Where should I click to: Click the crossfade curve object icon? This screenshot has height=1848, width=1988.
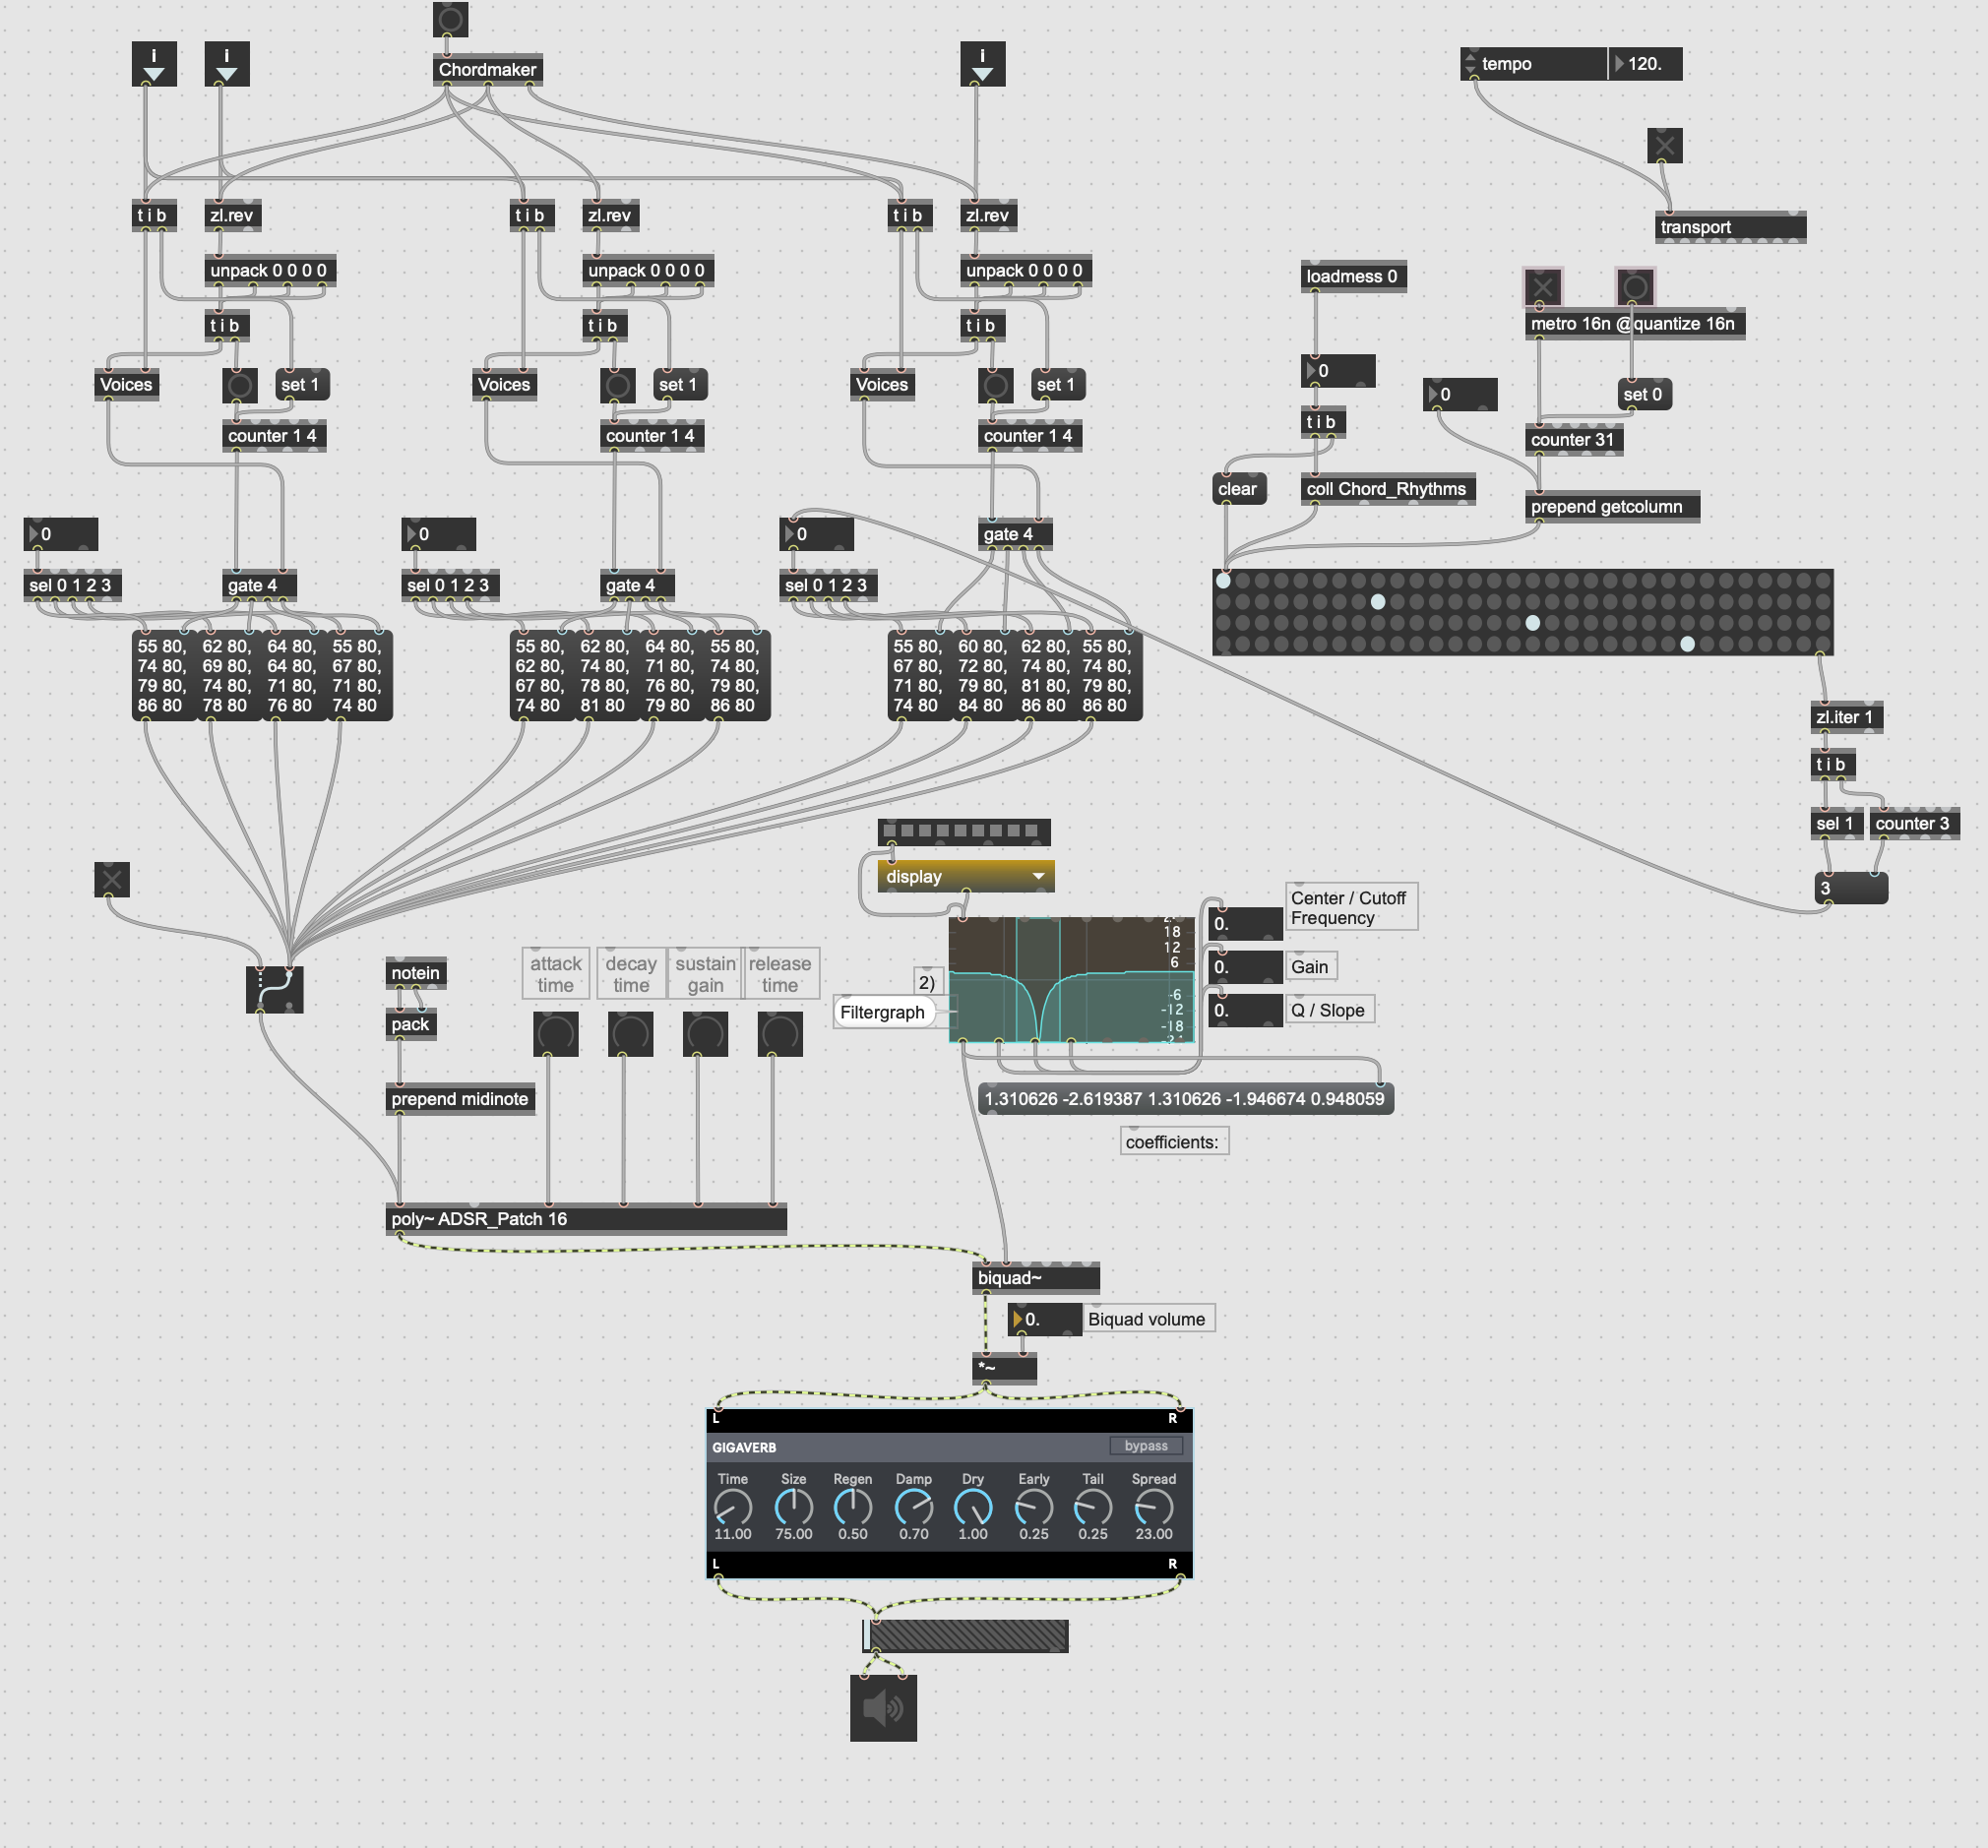274,989
